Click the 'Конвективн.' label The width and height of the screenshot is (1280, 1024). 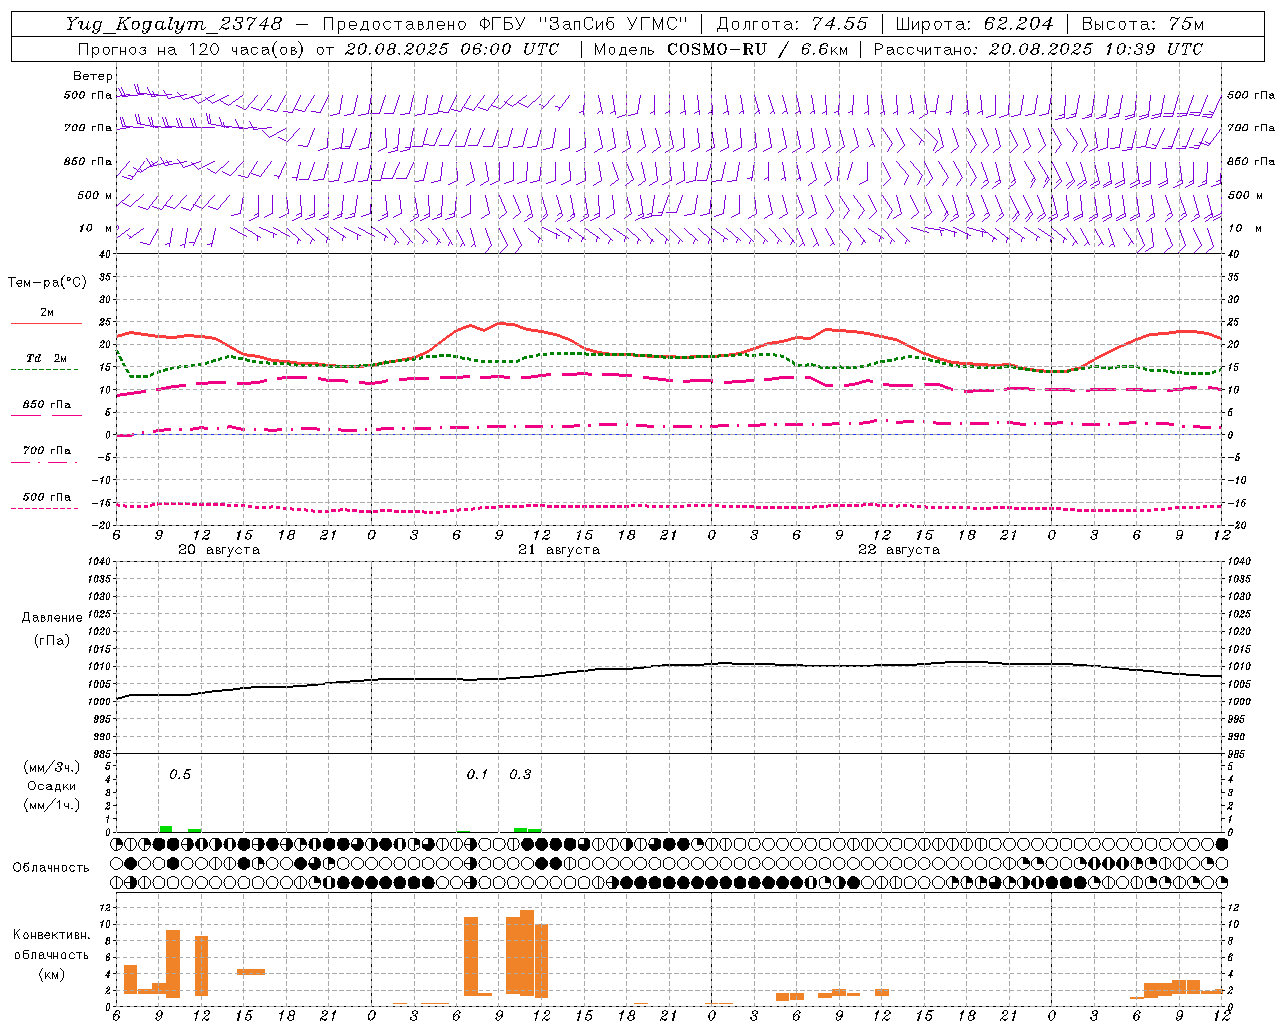(52, 935)
